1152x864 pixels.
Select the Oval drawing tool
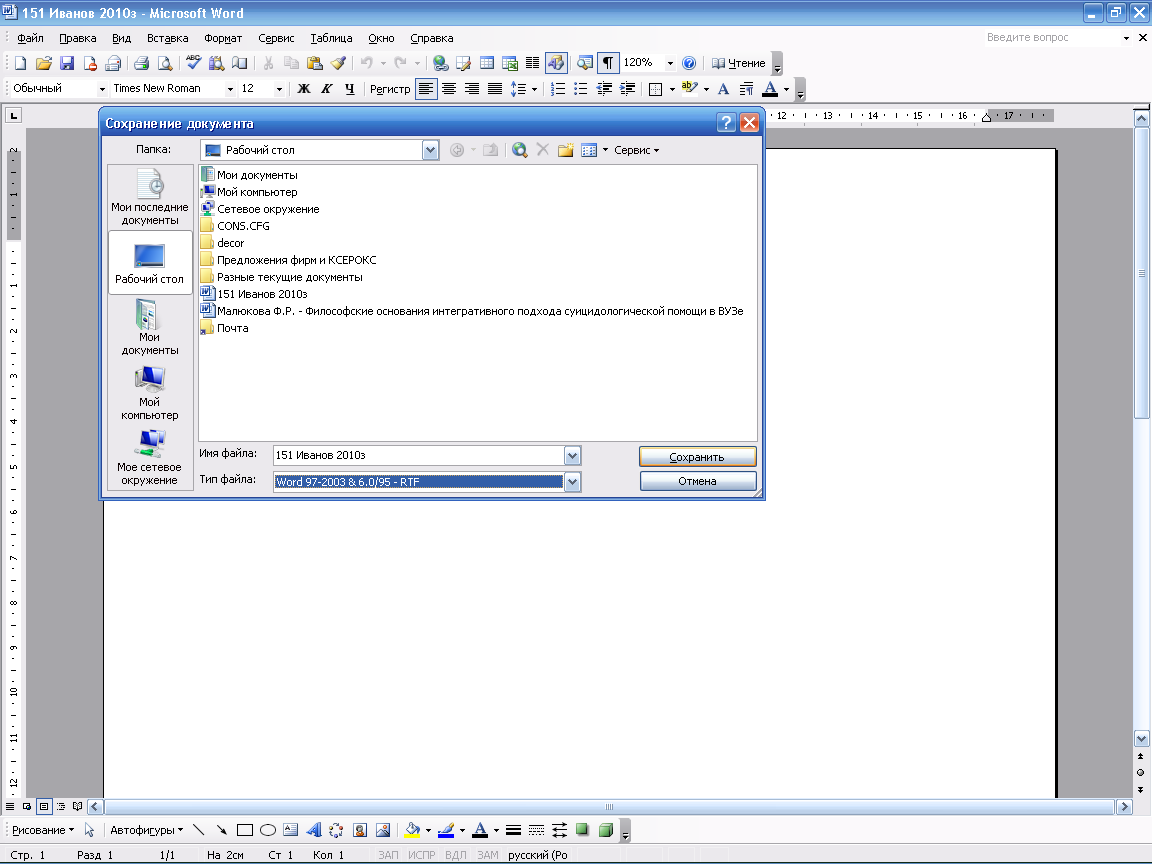point(268,830)
